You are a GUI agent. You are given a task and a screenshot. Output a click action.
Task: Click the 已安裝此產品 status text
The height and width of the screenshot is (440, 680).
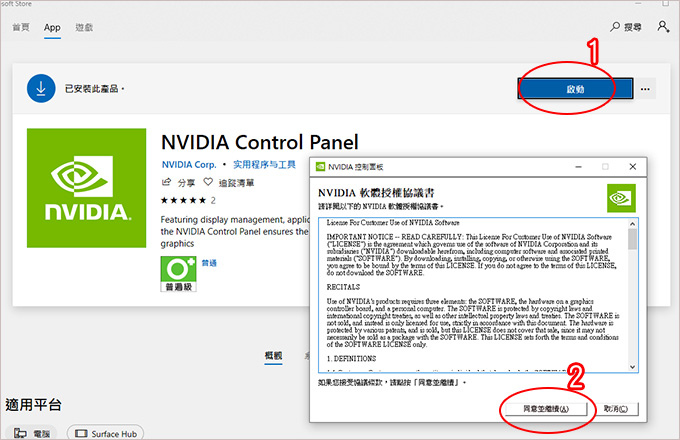pos(95,89)
